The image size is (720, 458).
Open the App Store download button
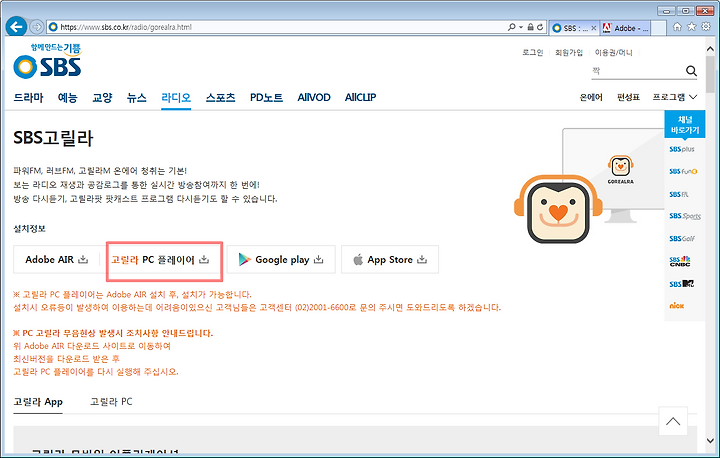point(390,260)
